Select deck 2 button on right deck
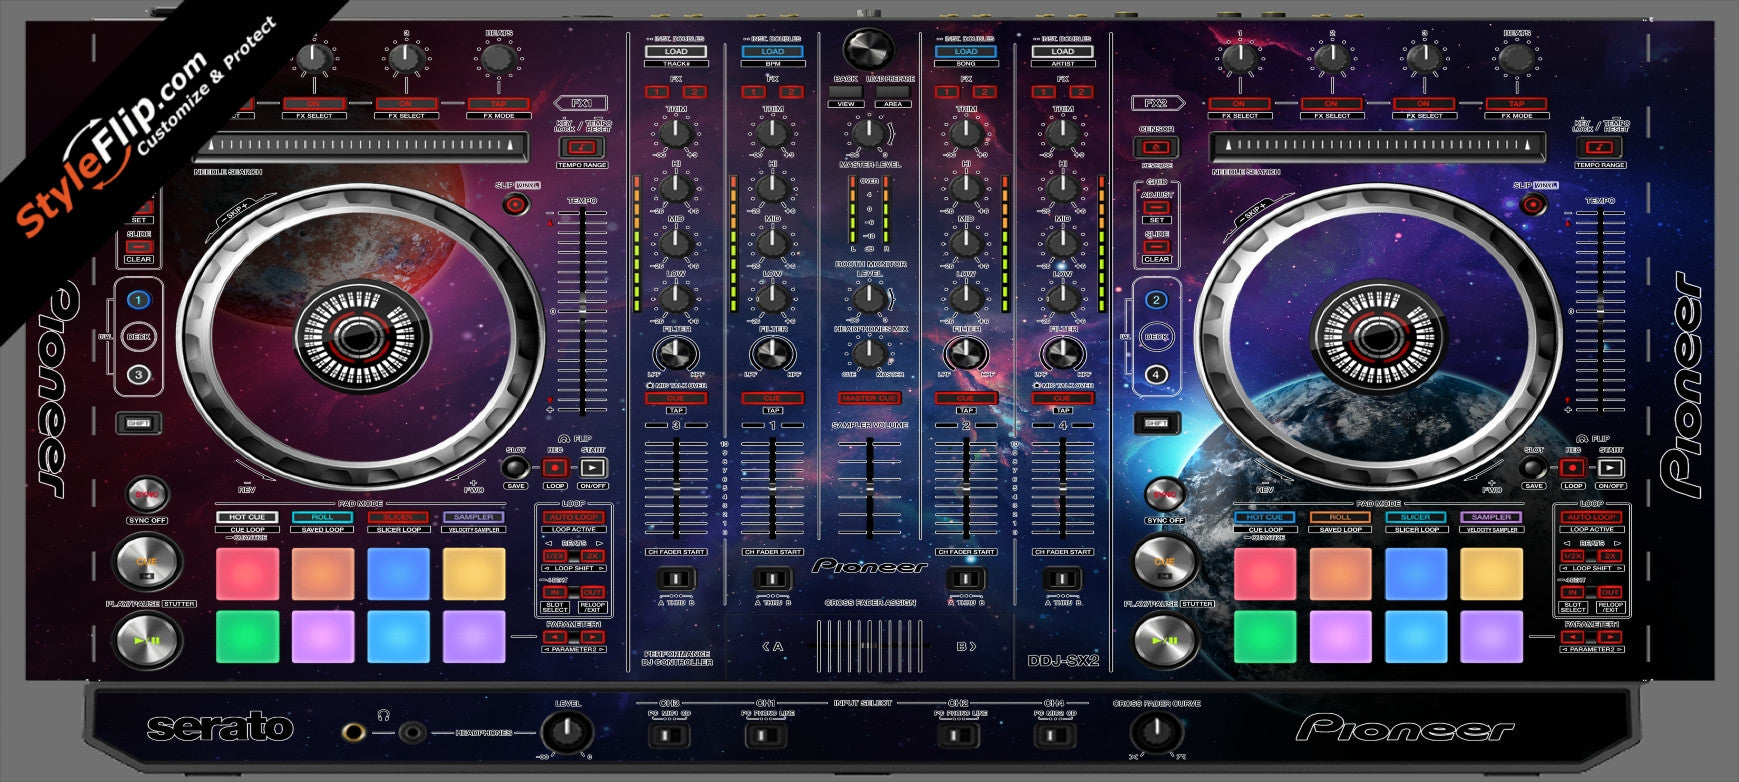 click(1156, 299)
